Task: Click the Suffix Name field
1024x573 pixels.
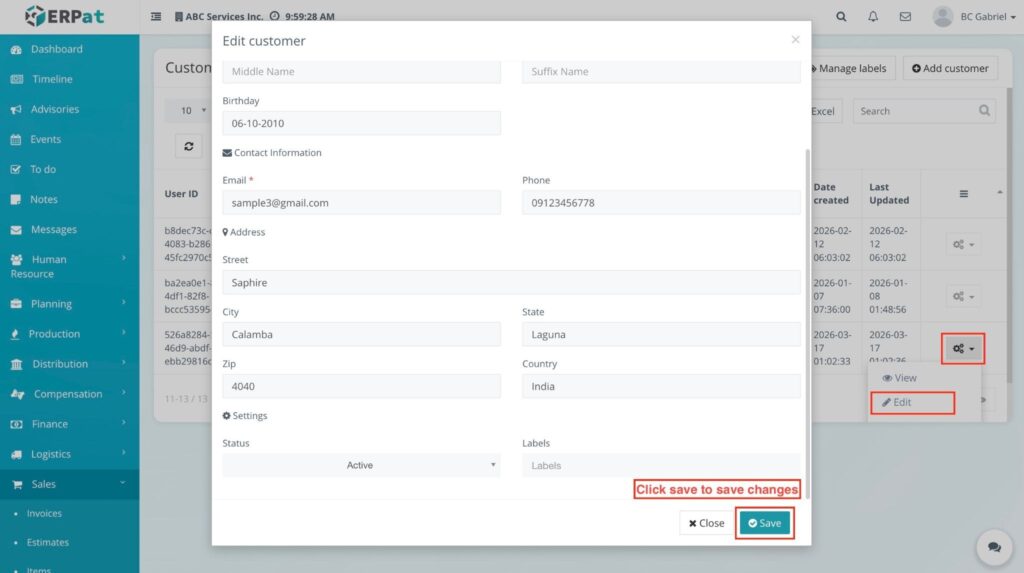Action: point(661,71)
